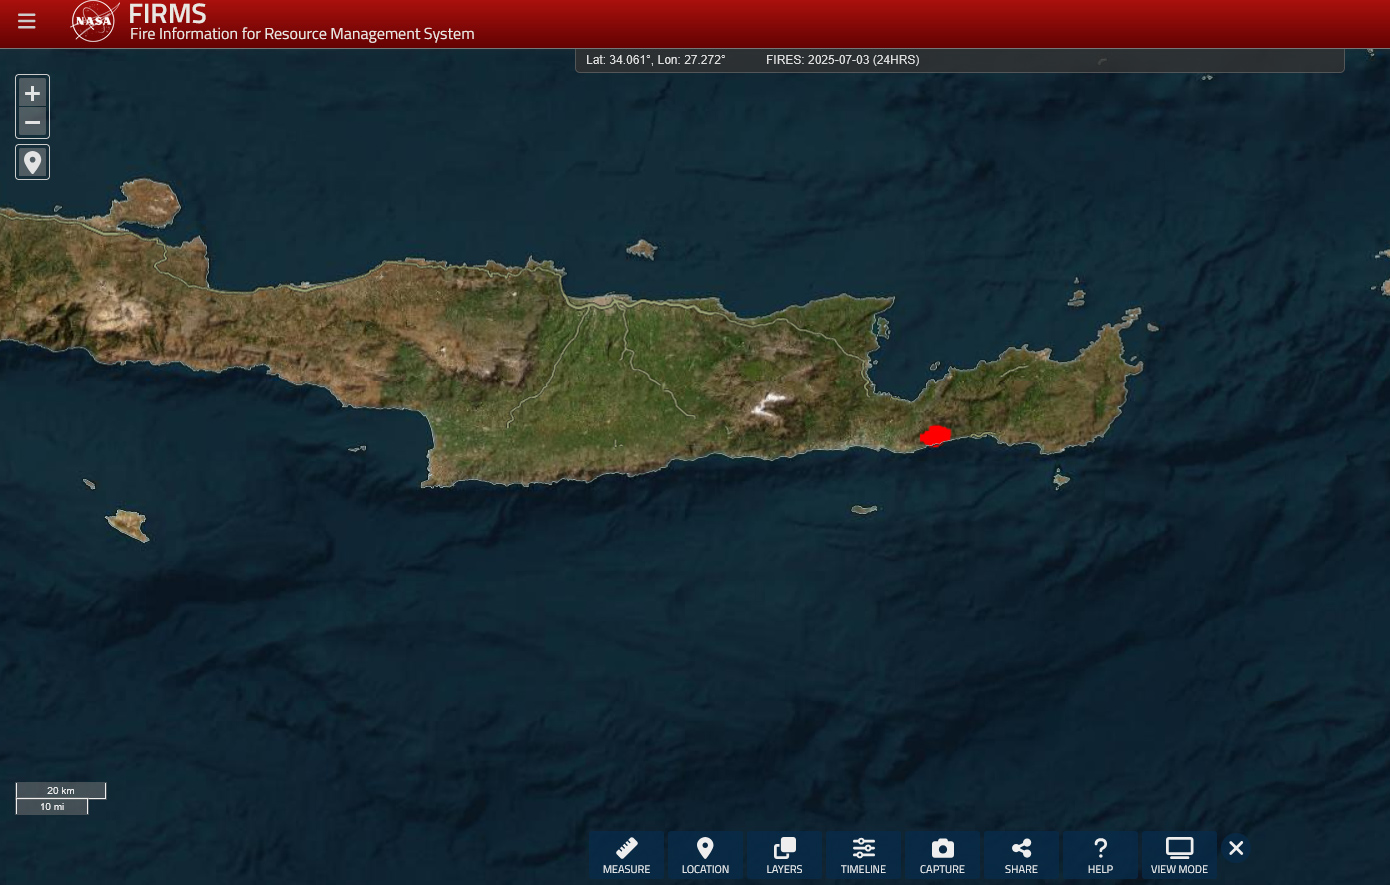Click the FIRMS title text
The image size is (1390, 885).
pyautogui.click(x=167, y=14)
